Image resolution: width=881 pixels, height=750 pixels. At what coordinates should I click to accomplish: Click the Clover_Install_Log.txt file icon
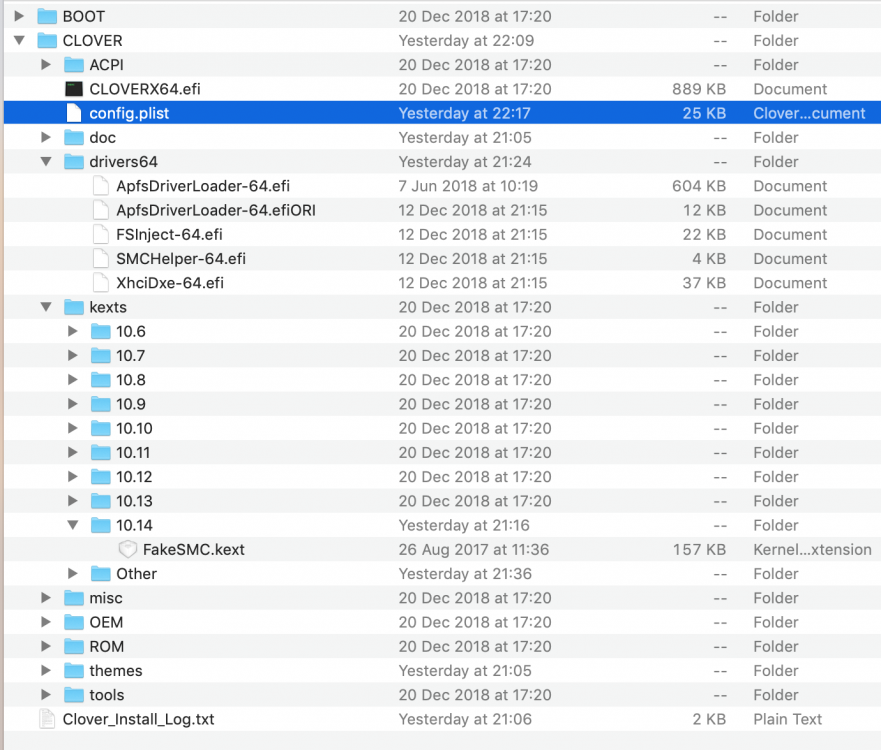pos(47,719)
